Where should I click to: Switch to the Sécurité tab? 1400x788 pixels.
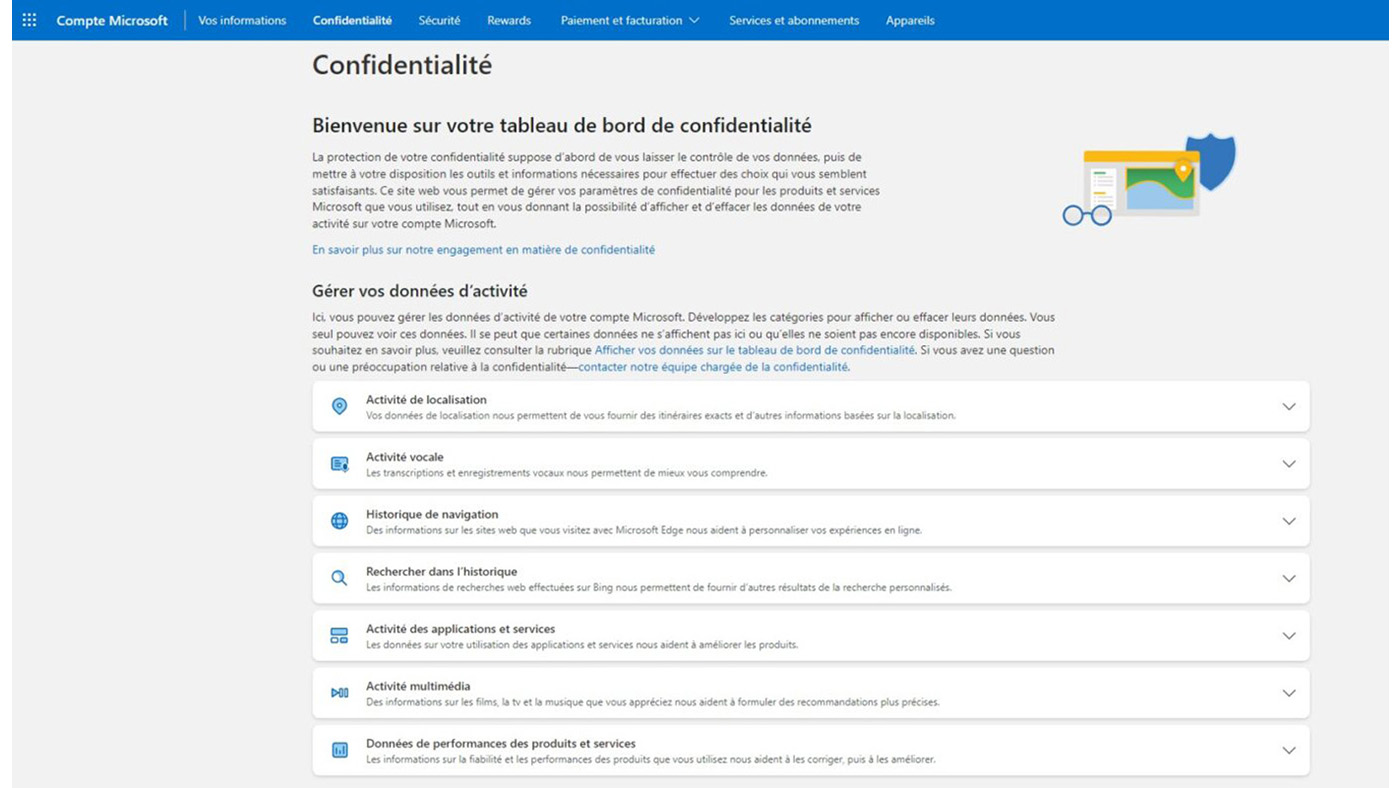(439, 20)
